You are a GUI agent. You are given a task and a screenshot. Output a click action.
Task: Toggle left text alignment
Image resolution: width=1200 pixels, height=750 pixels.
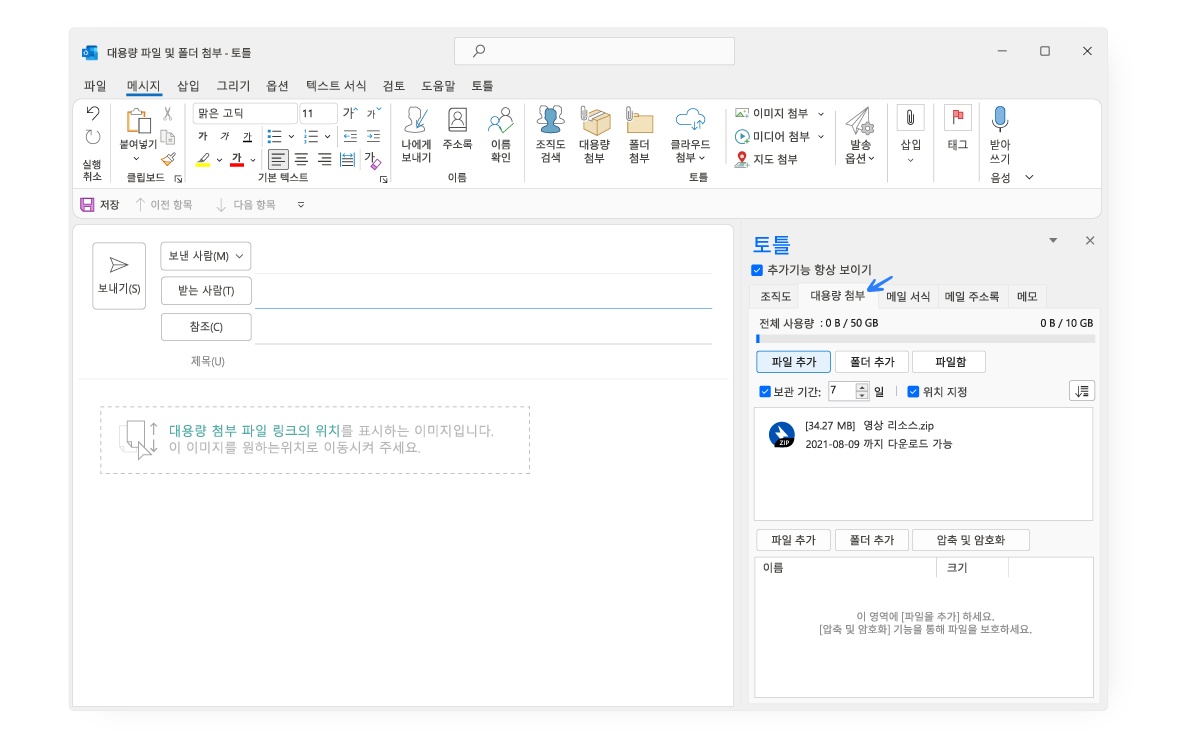[278, 159]
